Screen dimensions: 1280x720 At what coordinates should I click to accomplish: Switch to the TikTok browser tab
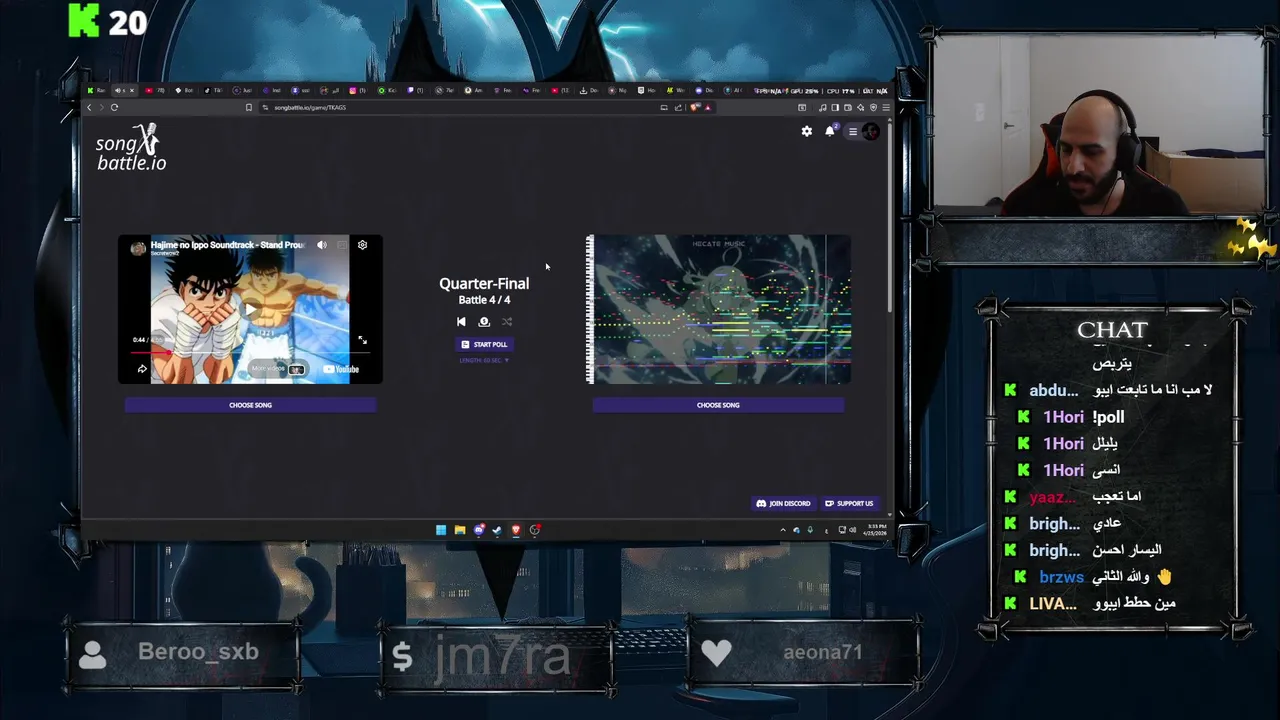[212, 91]
